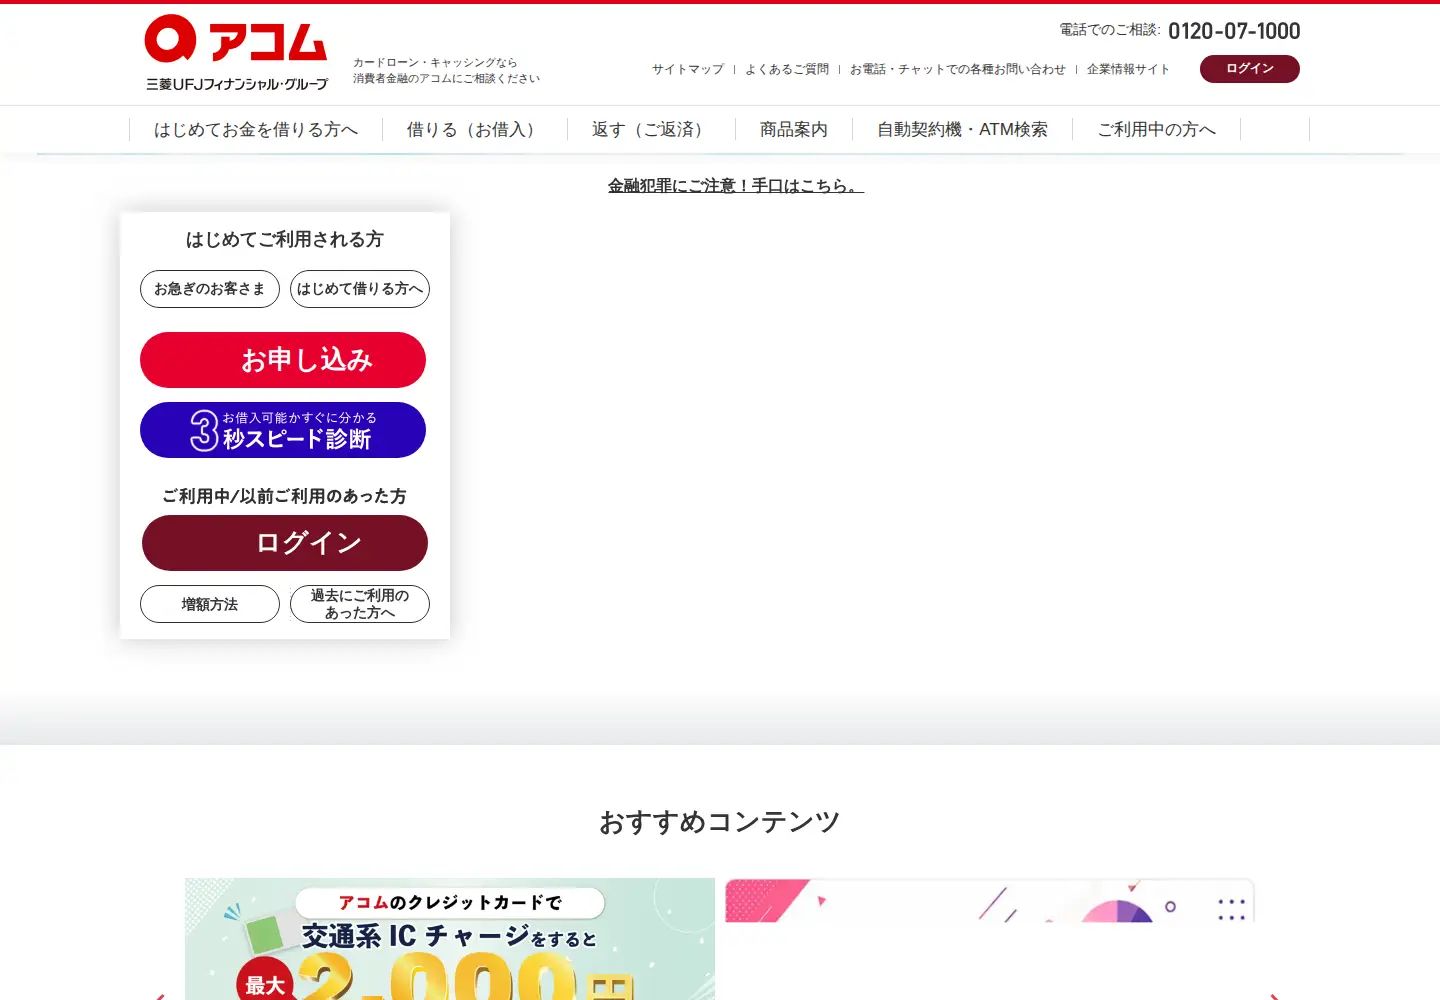
Task: Open the ご利用中の方へ menu
Action: pyautogui.click(x=1157, y=130)
